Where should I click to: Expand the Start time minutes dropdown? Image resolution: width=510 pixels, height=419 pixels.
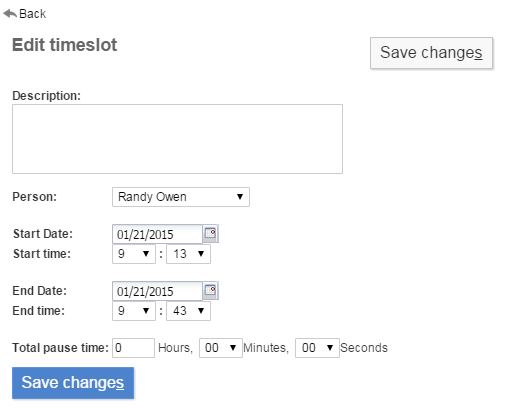pyautogui.click(x=188, y=254)
